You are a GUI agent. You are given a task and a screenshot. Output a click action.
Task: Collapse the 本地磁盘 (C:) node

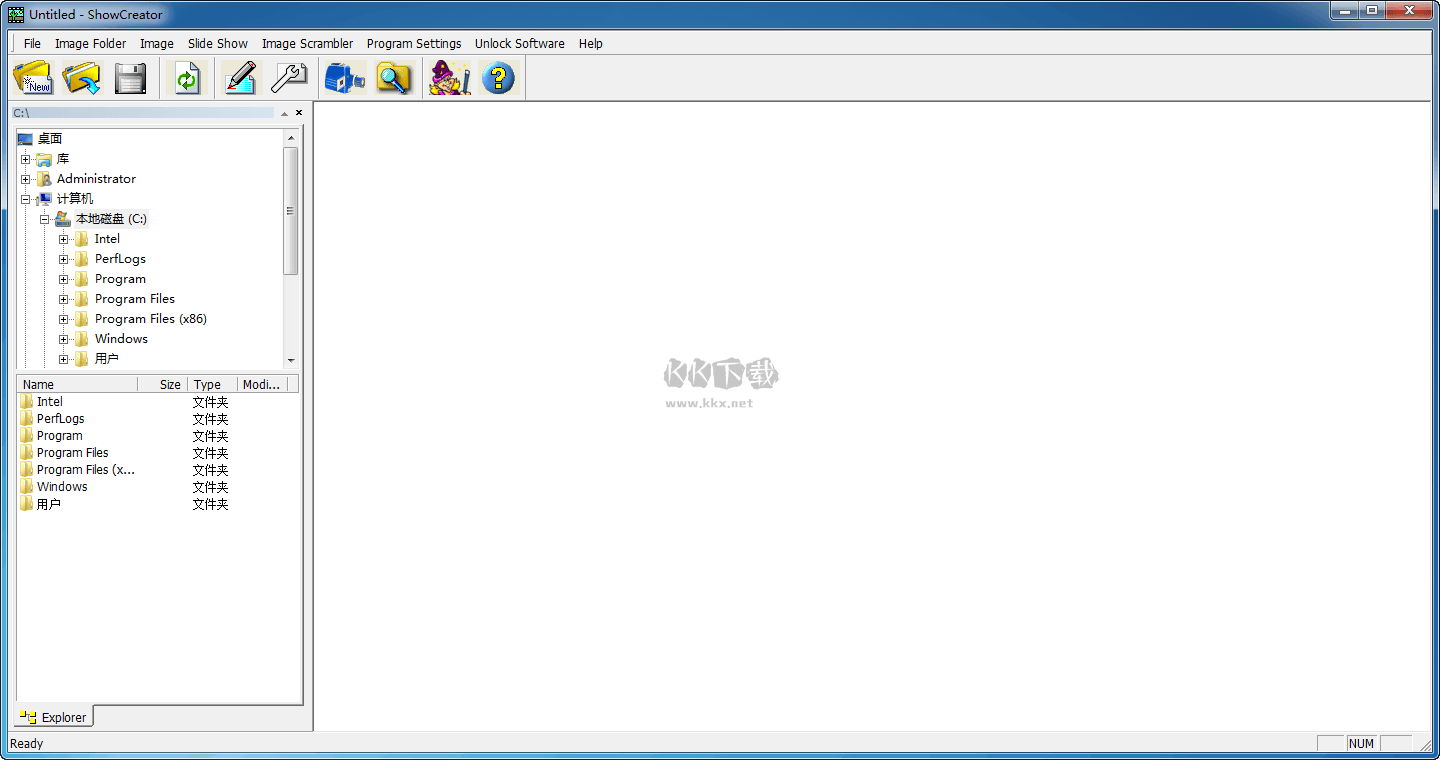[x=45, y=218]
